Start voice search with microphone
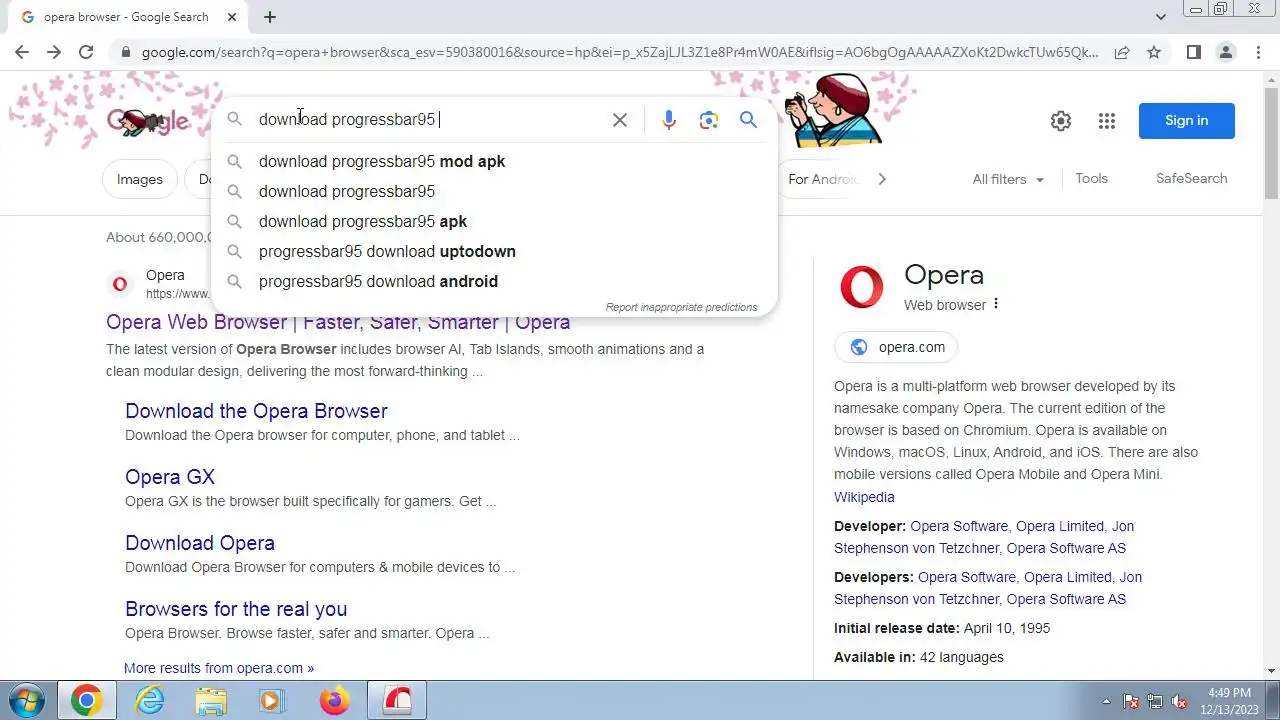Viewport: 1280px width, 720px height. tap(669, 120)
